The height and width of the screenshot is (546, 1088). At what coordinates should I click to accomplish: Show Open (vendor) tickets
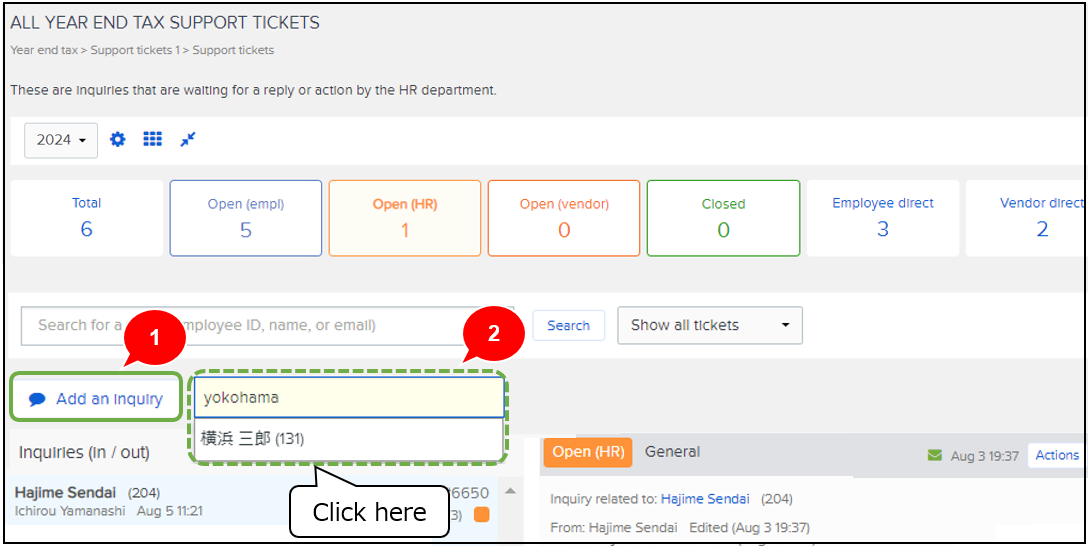pos(564,217)
